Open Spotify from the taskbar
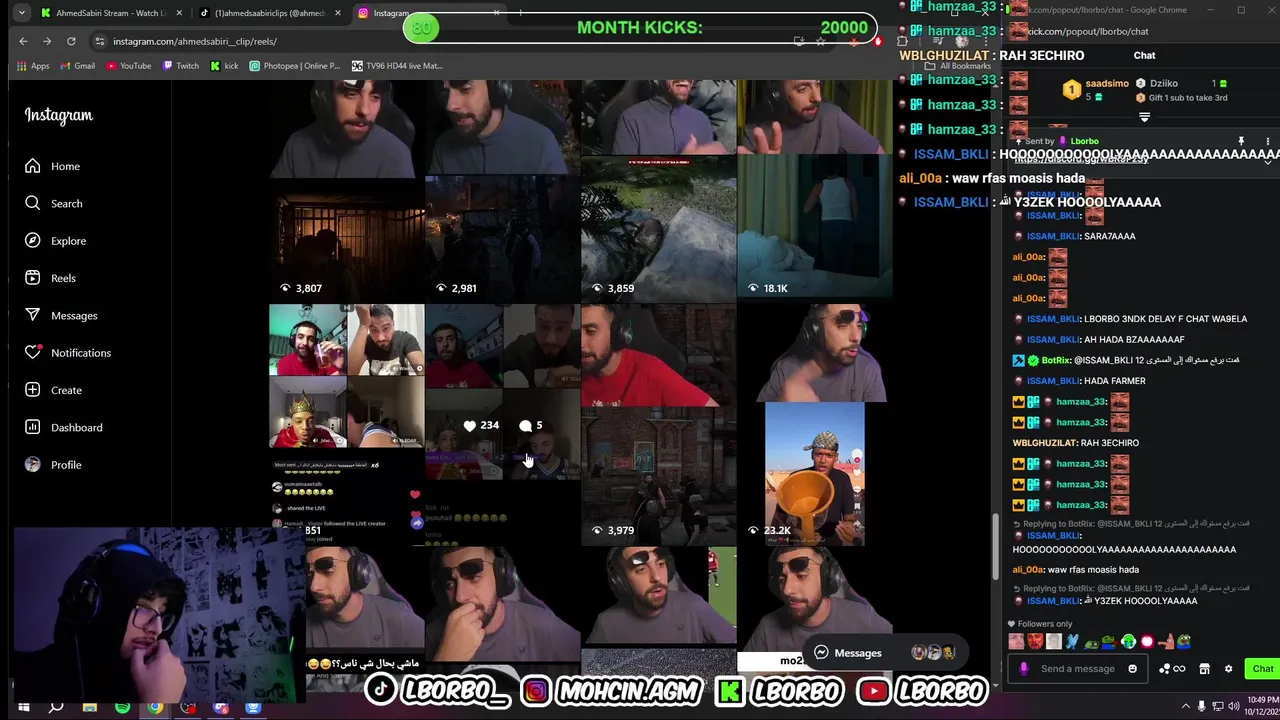 click(x=122, y=708)
